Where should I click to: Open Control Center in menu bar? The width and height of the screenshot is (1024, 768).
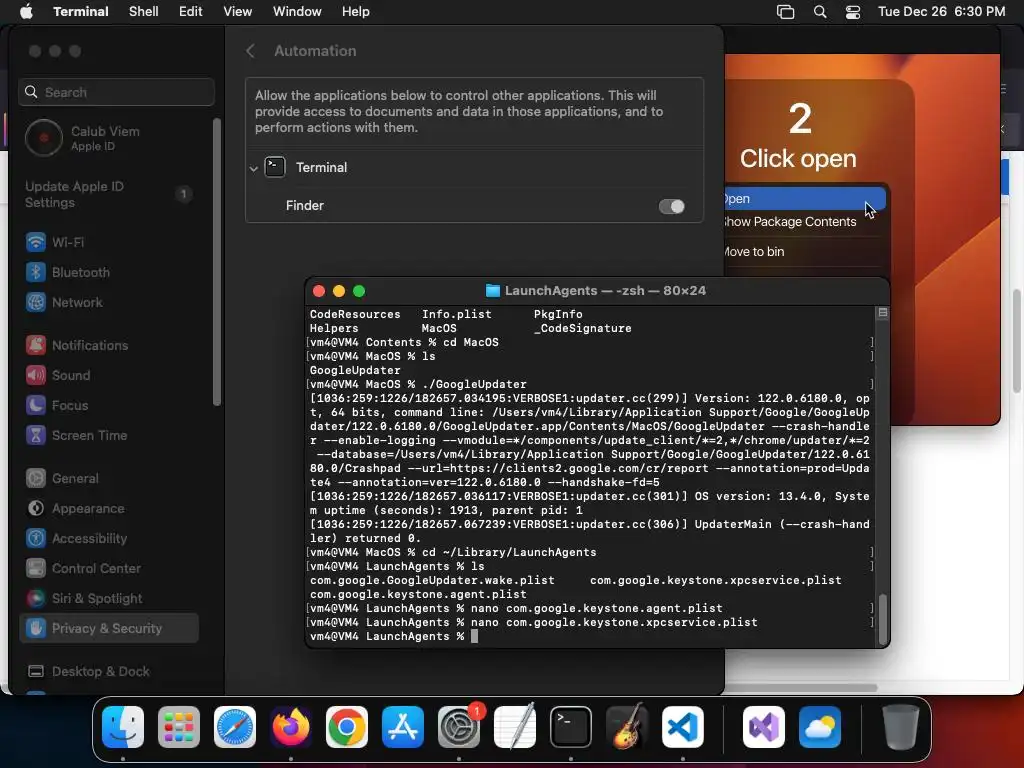pos(853,11)
